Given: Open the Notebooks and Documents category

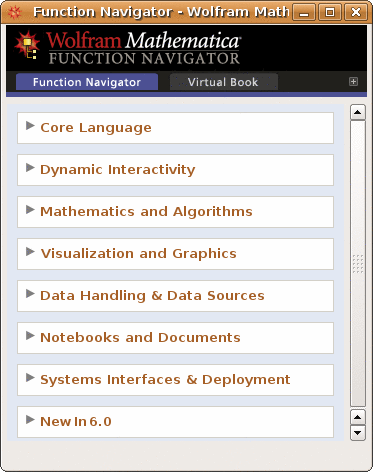Looking at the screenshot, I should [x=175, y=338].
